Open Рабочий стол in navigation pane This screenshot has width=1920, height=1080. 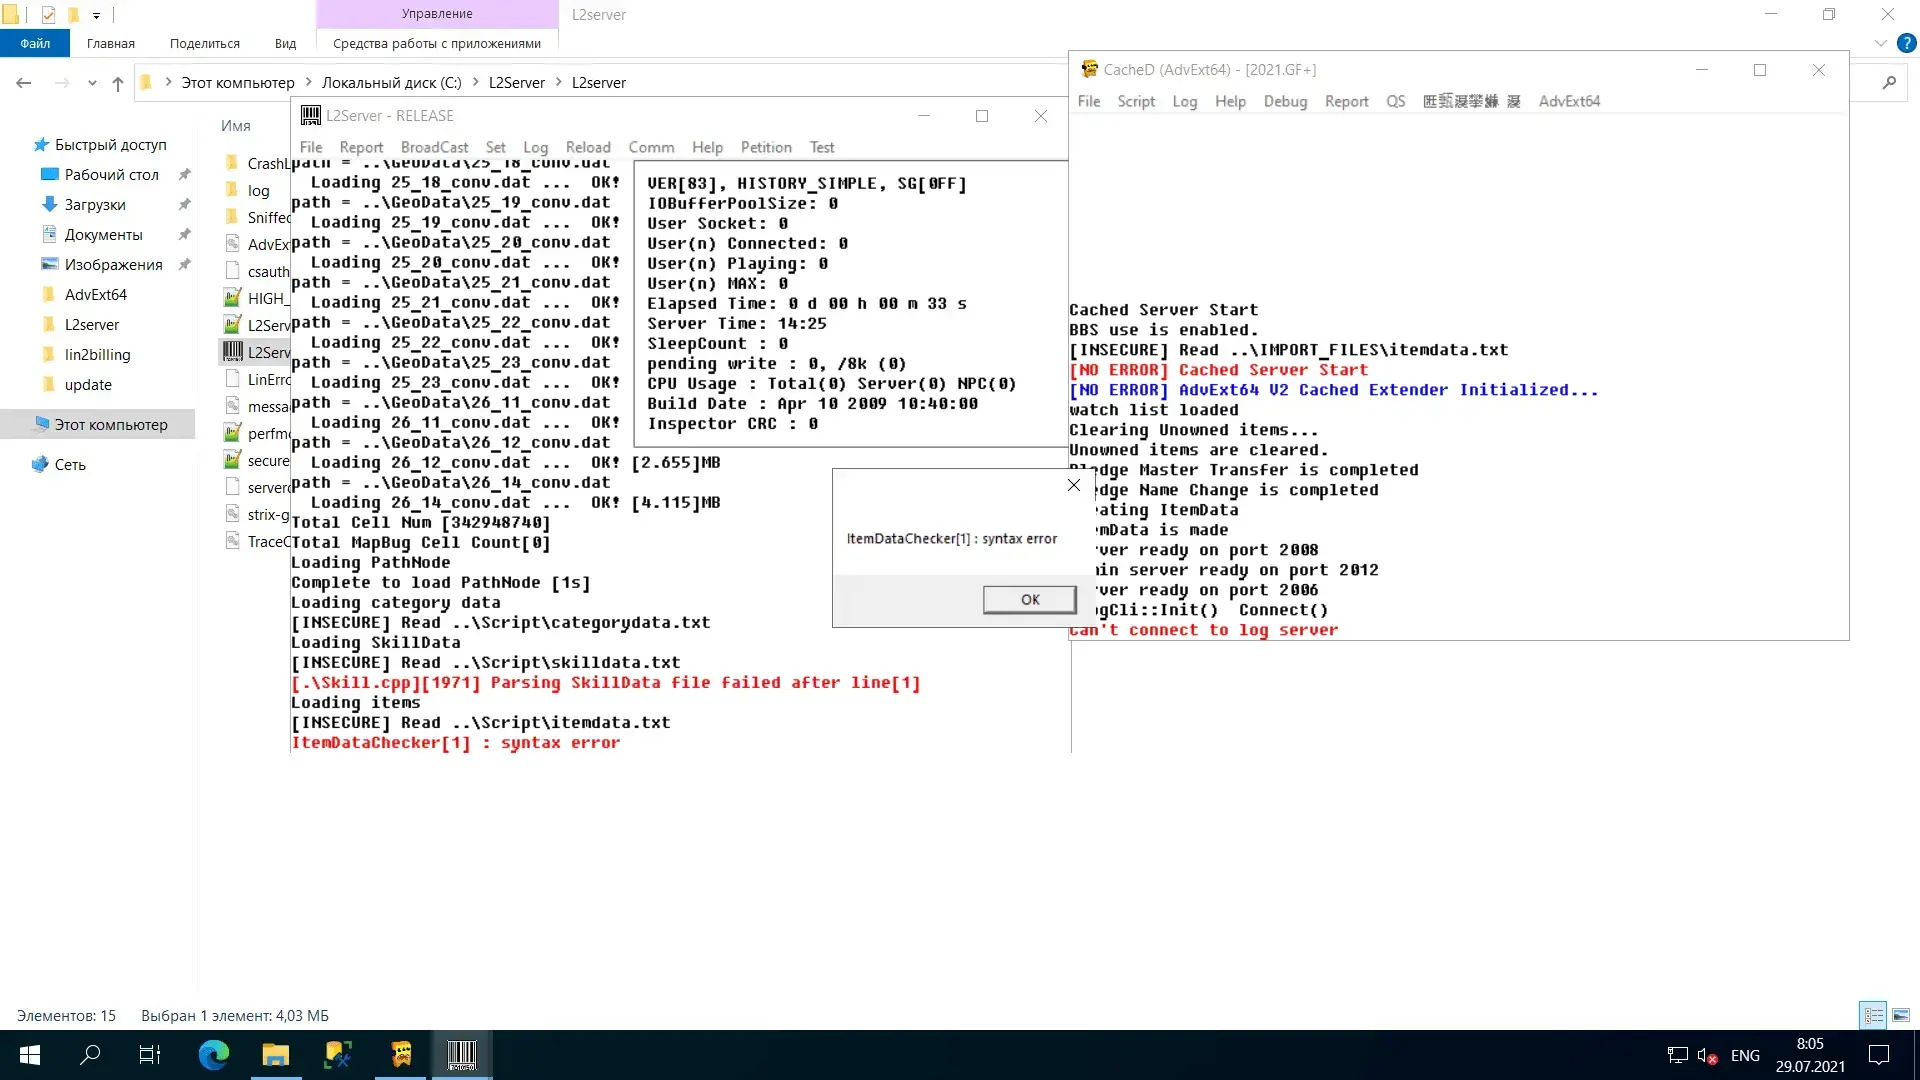pos(111,175)
